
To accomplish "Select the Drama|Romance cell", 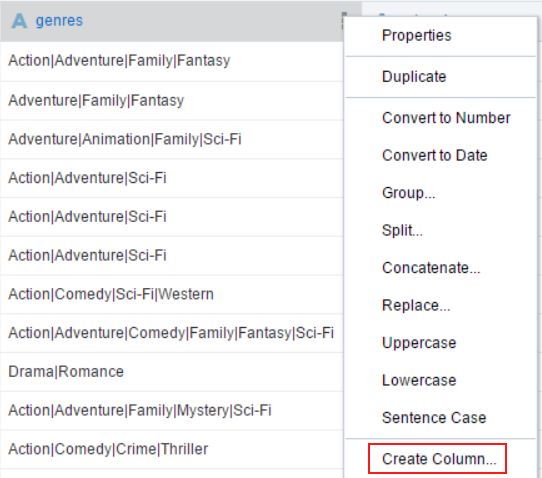I will 171,372.
